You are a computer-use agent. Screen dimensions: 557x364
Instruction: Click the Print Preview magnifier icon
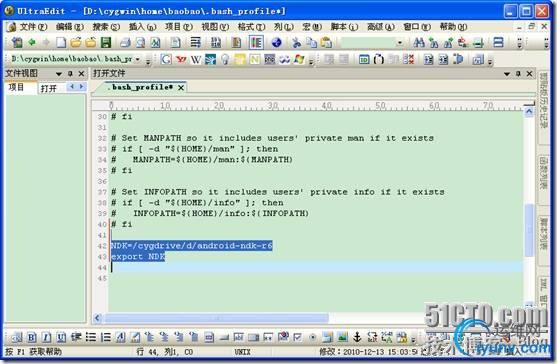(141, 43)
